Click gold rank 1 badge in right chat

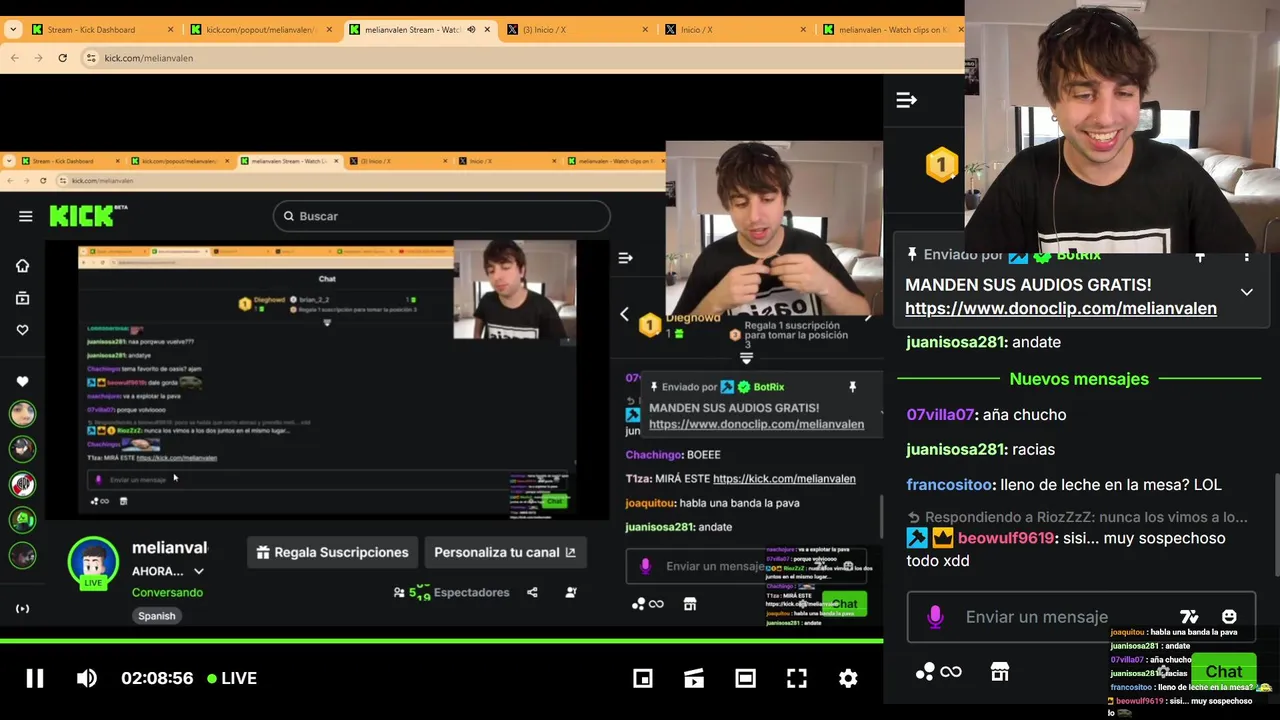pyautogui.click(x=941, y=164)
